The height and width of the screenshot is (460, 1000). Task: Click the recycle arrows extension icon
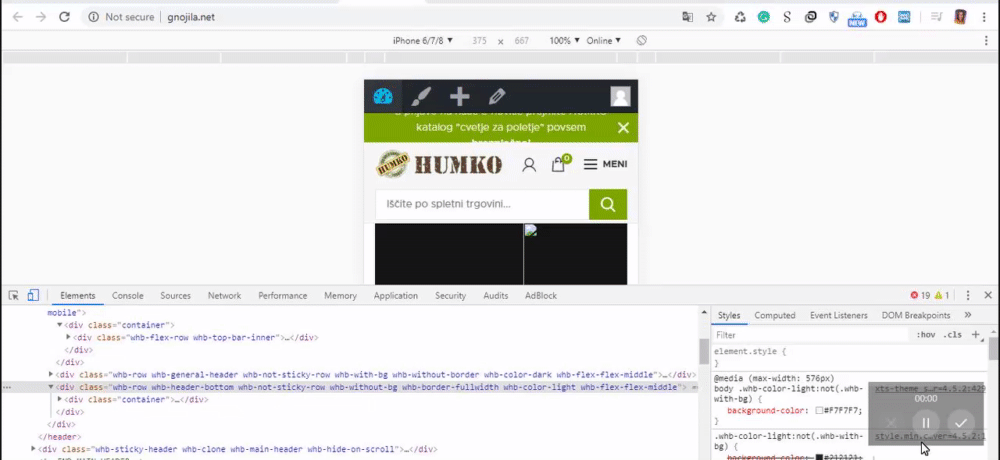pyautogui.click(x=740, y=17)
